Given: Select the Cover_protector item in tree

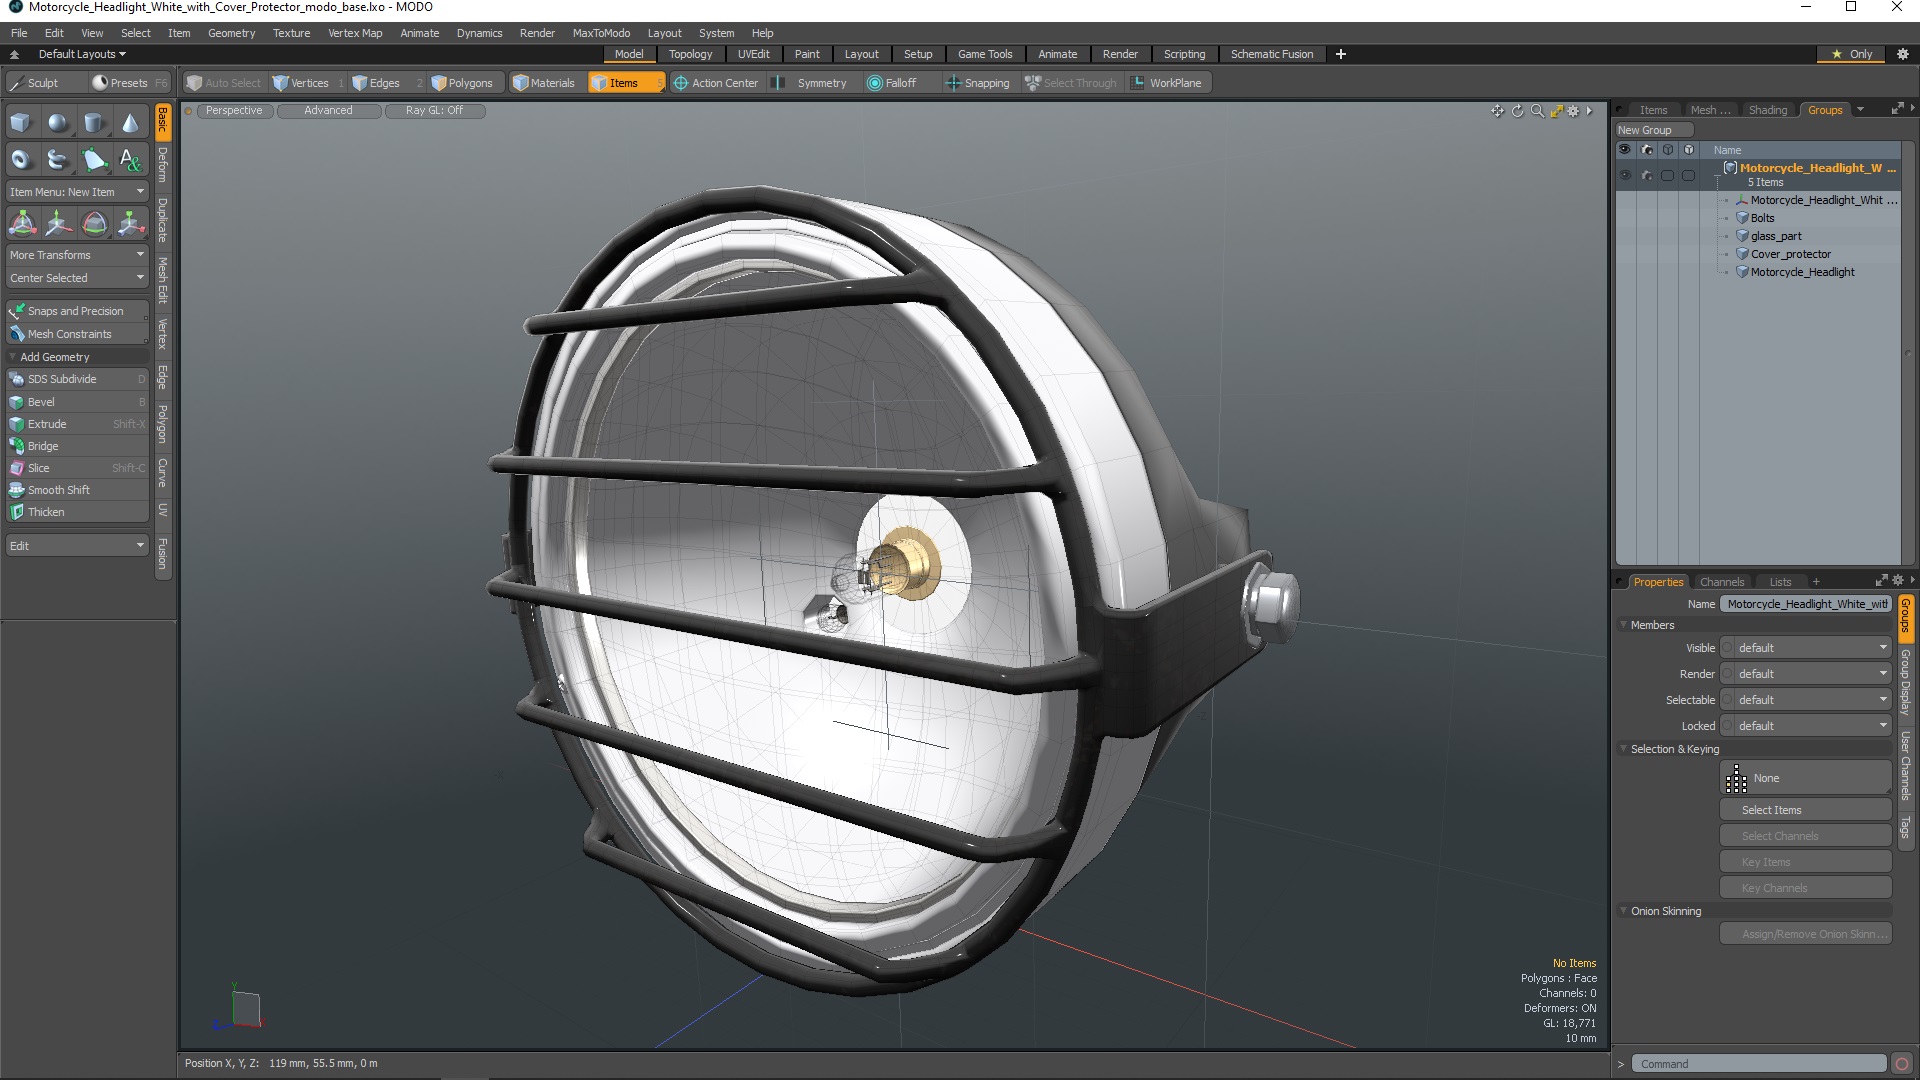Looking at the screenshot, I should click(x=1790, y=254).
